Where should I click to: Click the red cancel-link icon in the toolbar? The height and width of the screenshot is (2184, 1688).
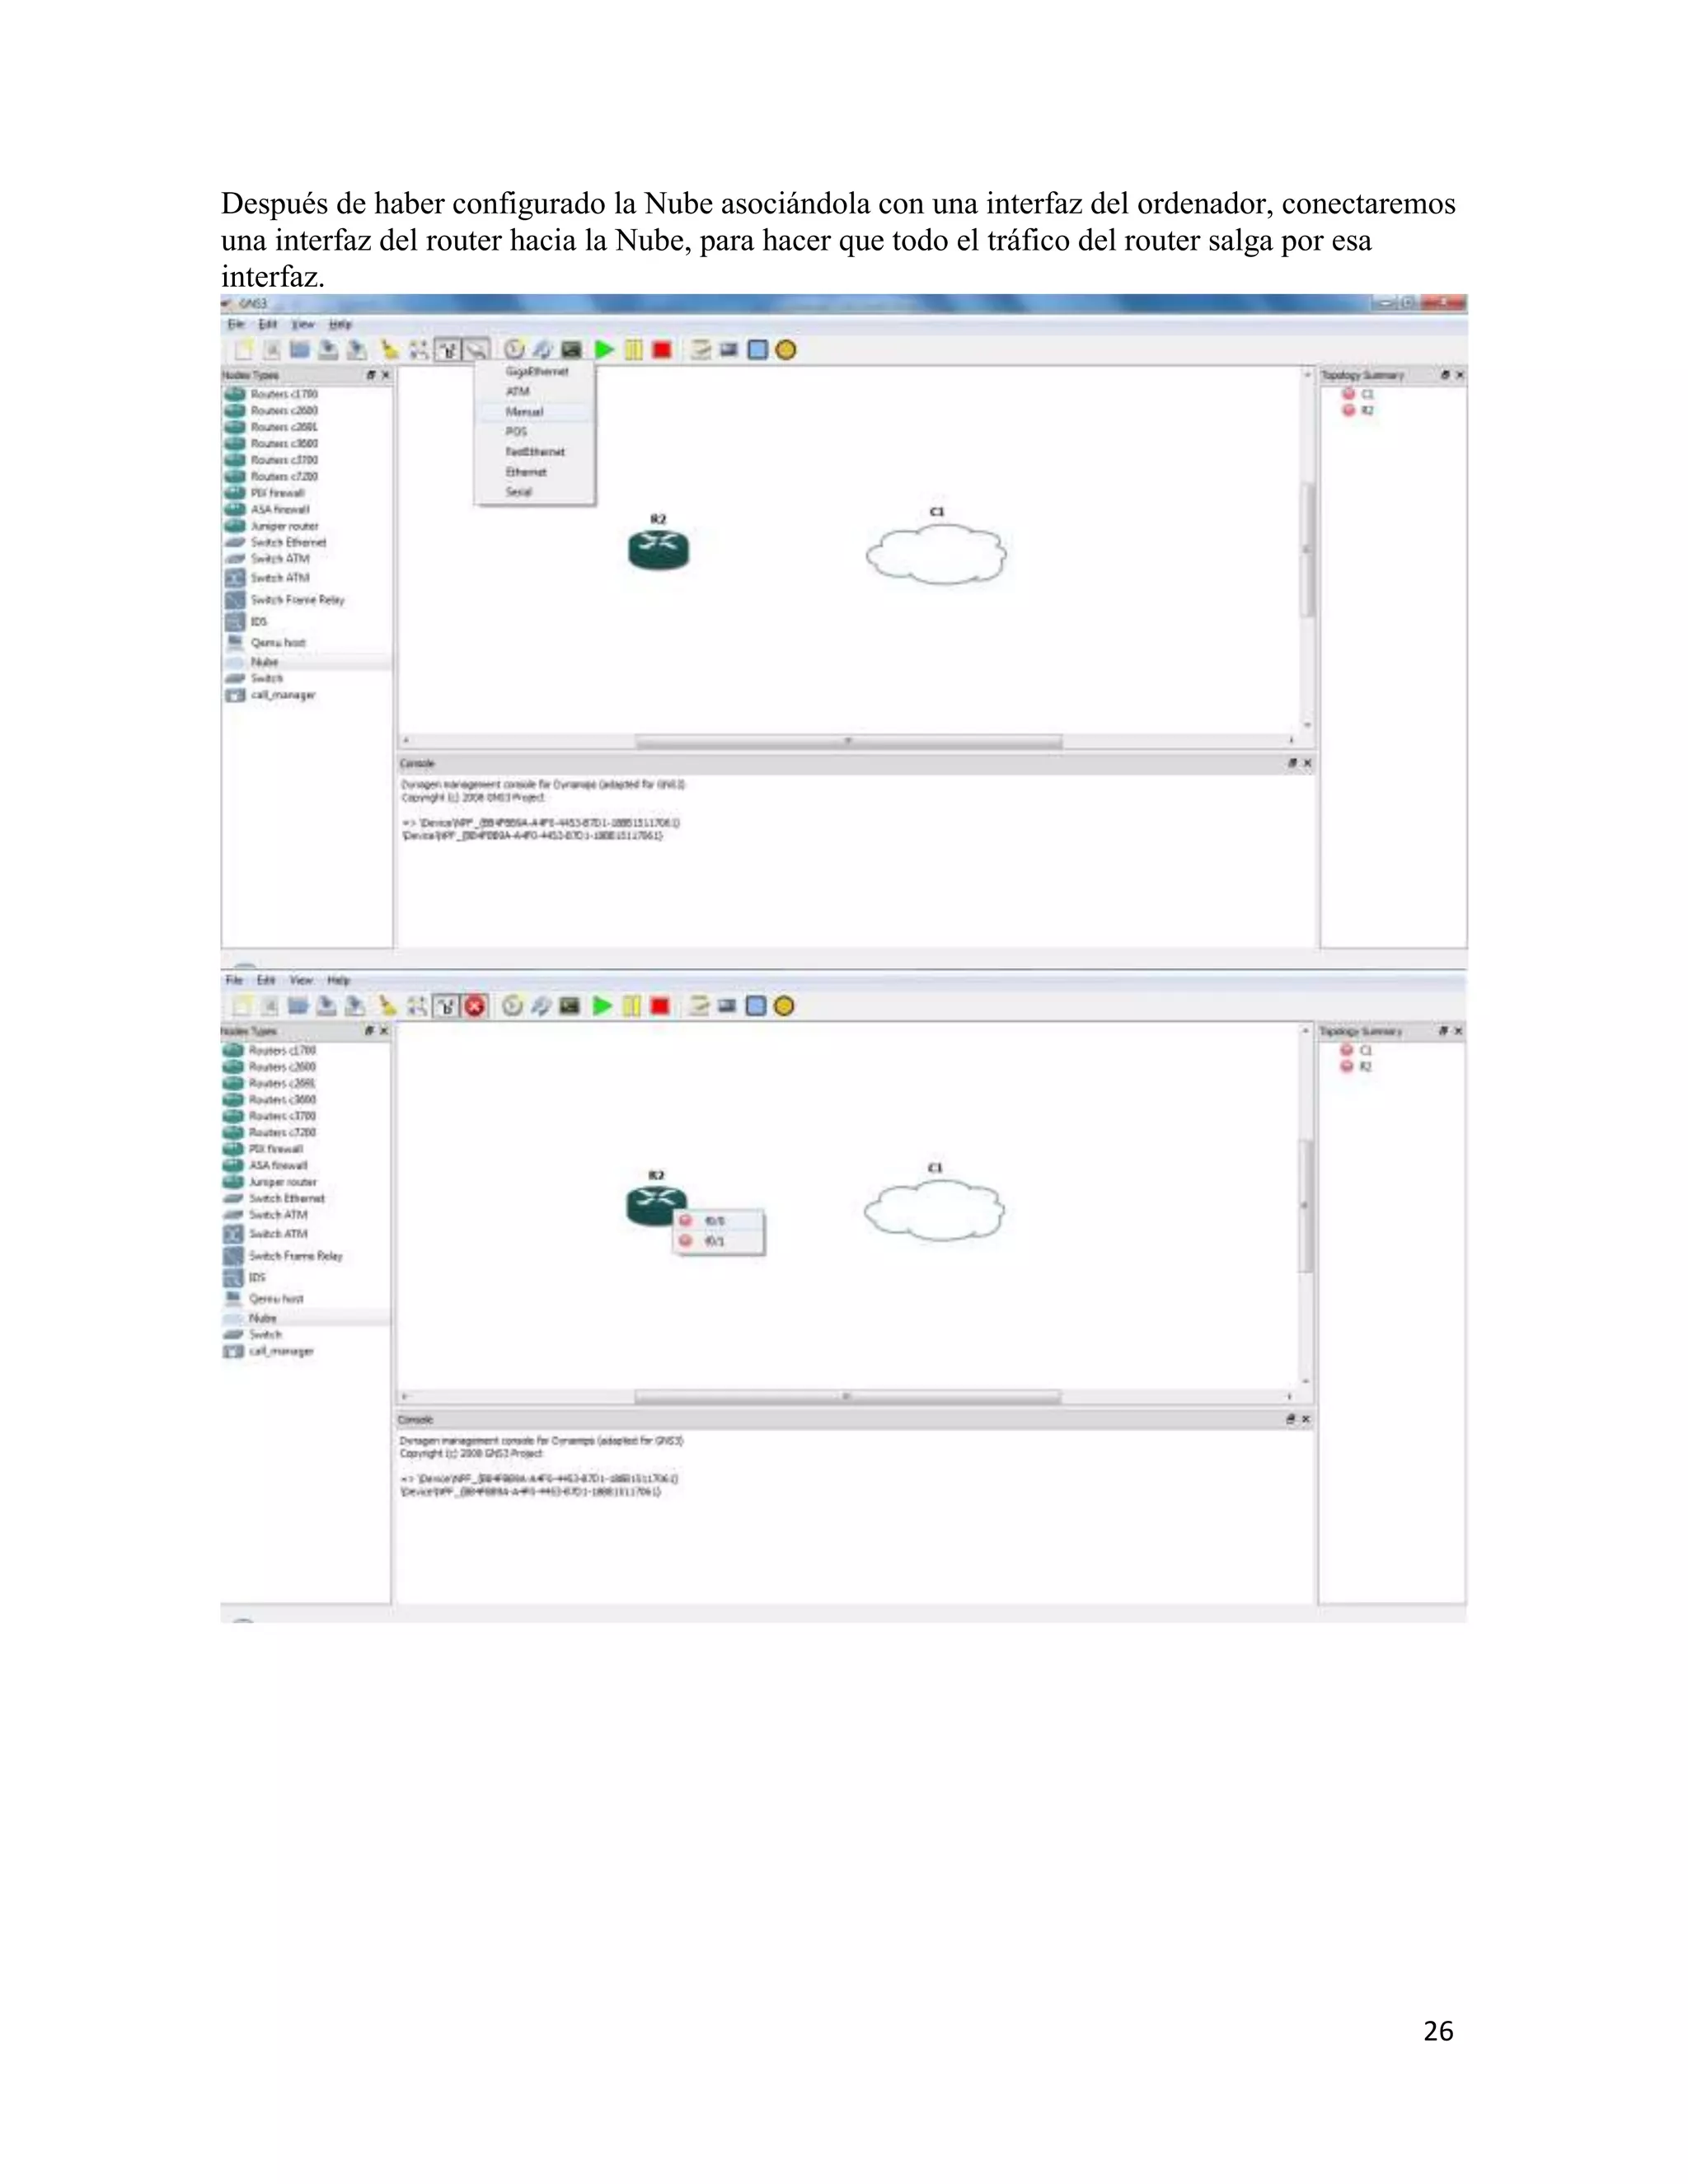476,1006
